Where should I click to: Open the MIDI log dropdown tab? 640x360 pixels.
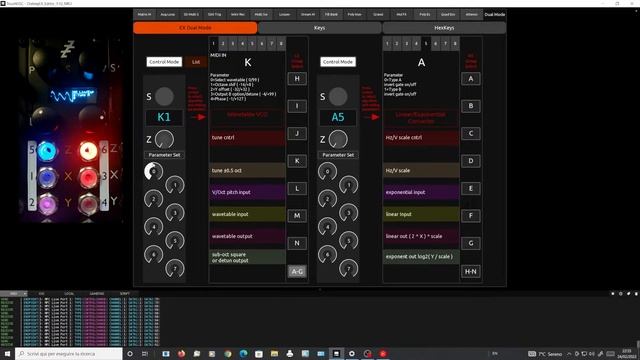(x=14, y=293)
